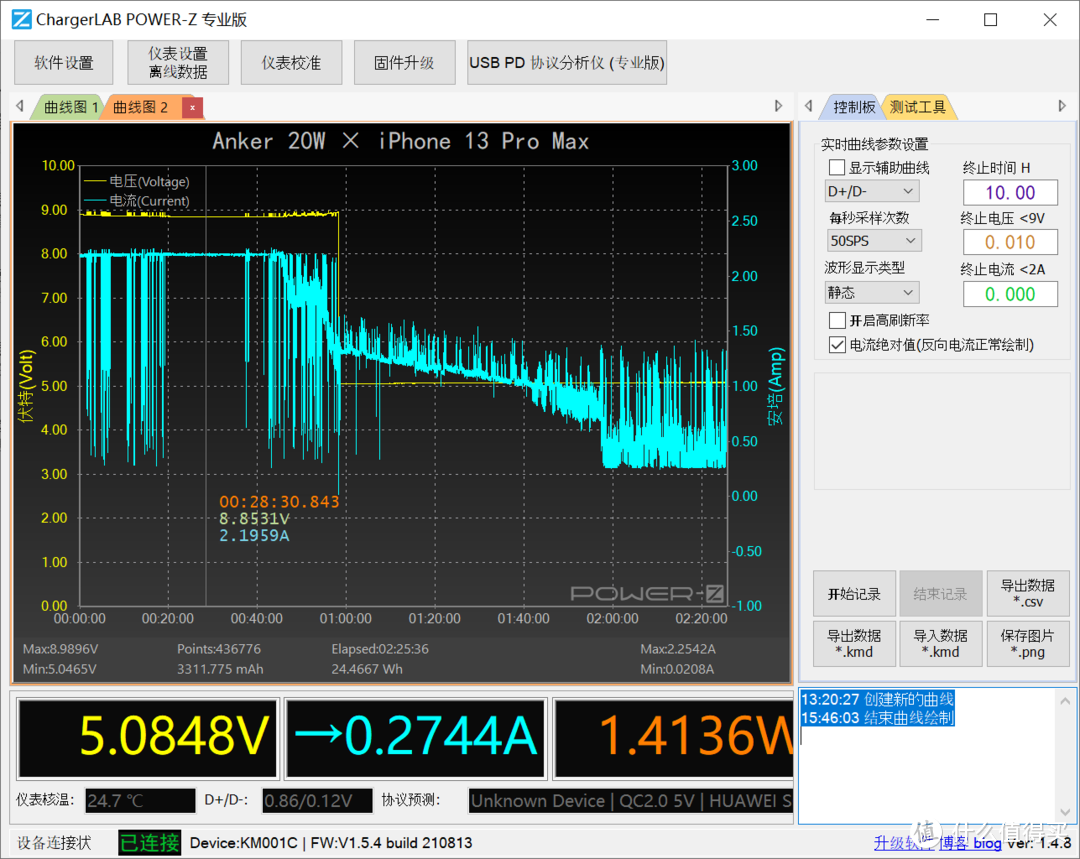Click the 0.2744A current readout

416,738
